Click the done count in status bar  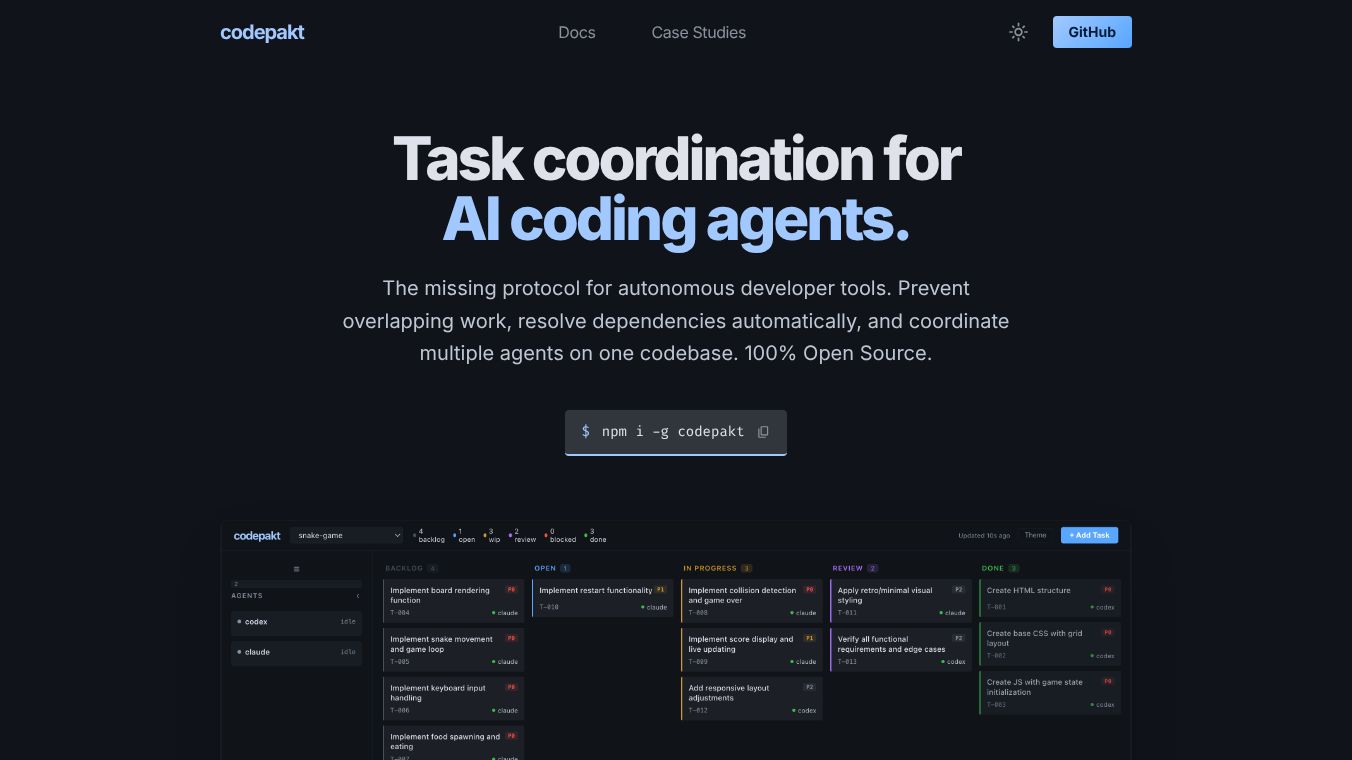596,535
